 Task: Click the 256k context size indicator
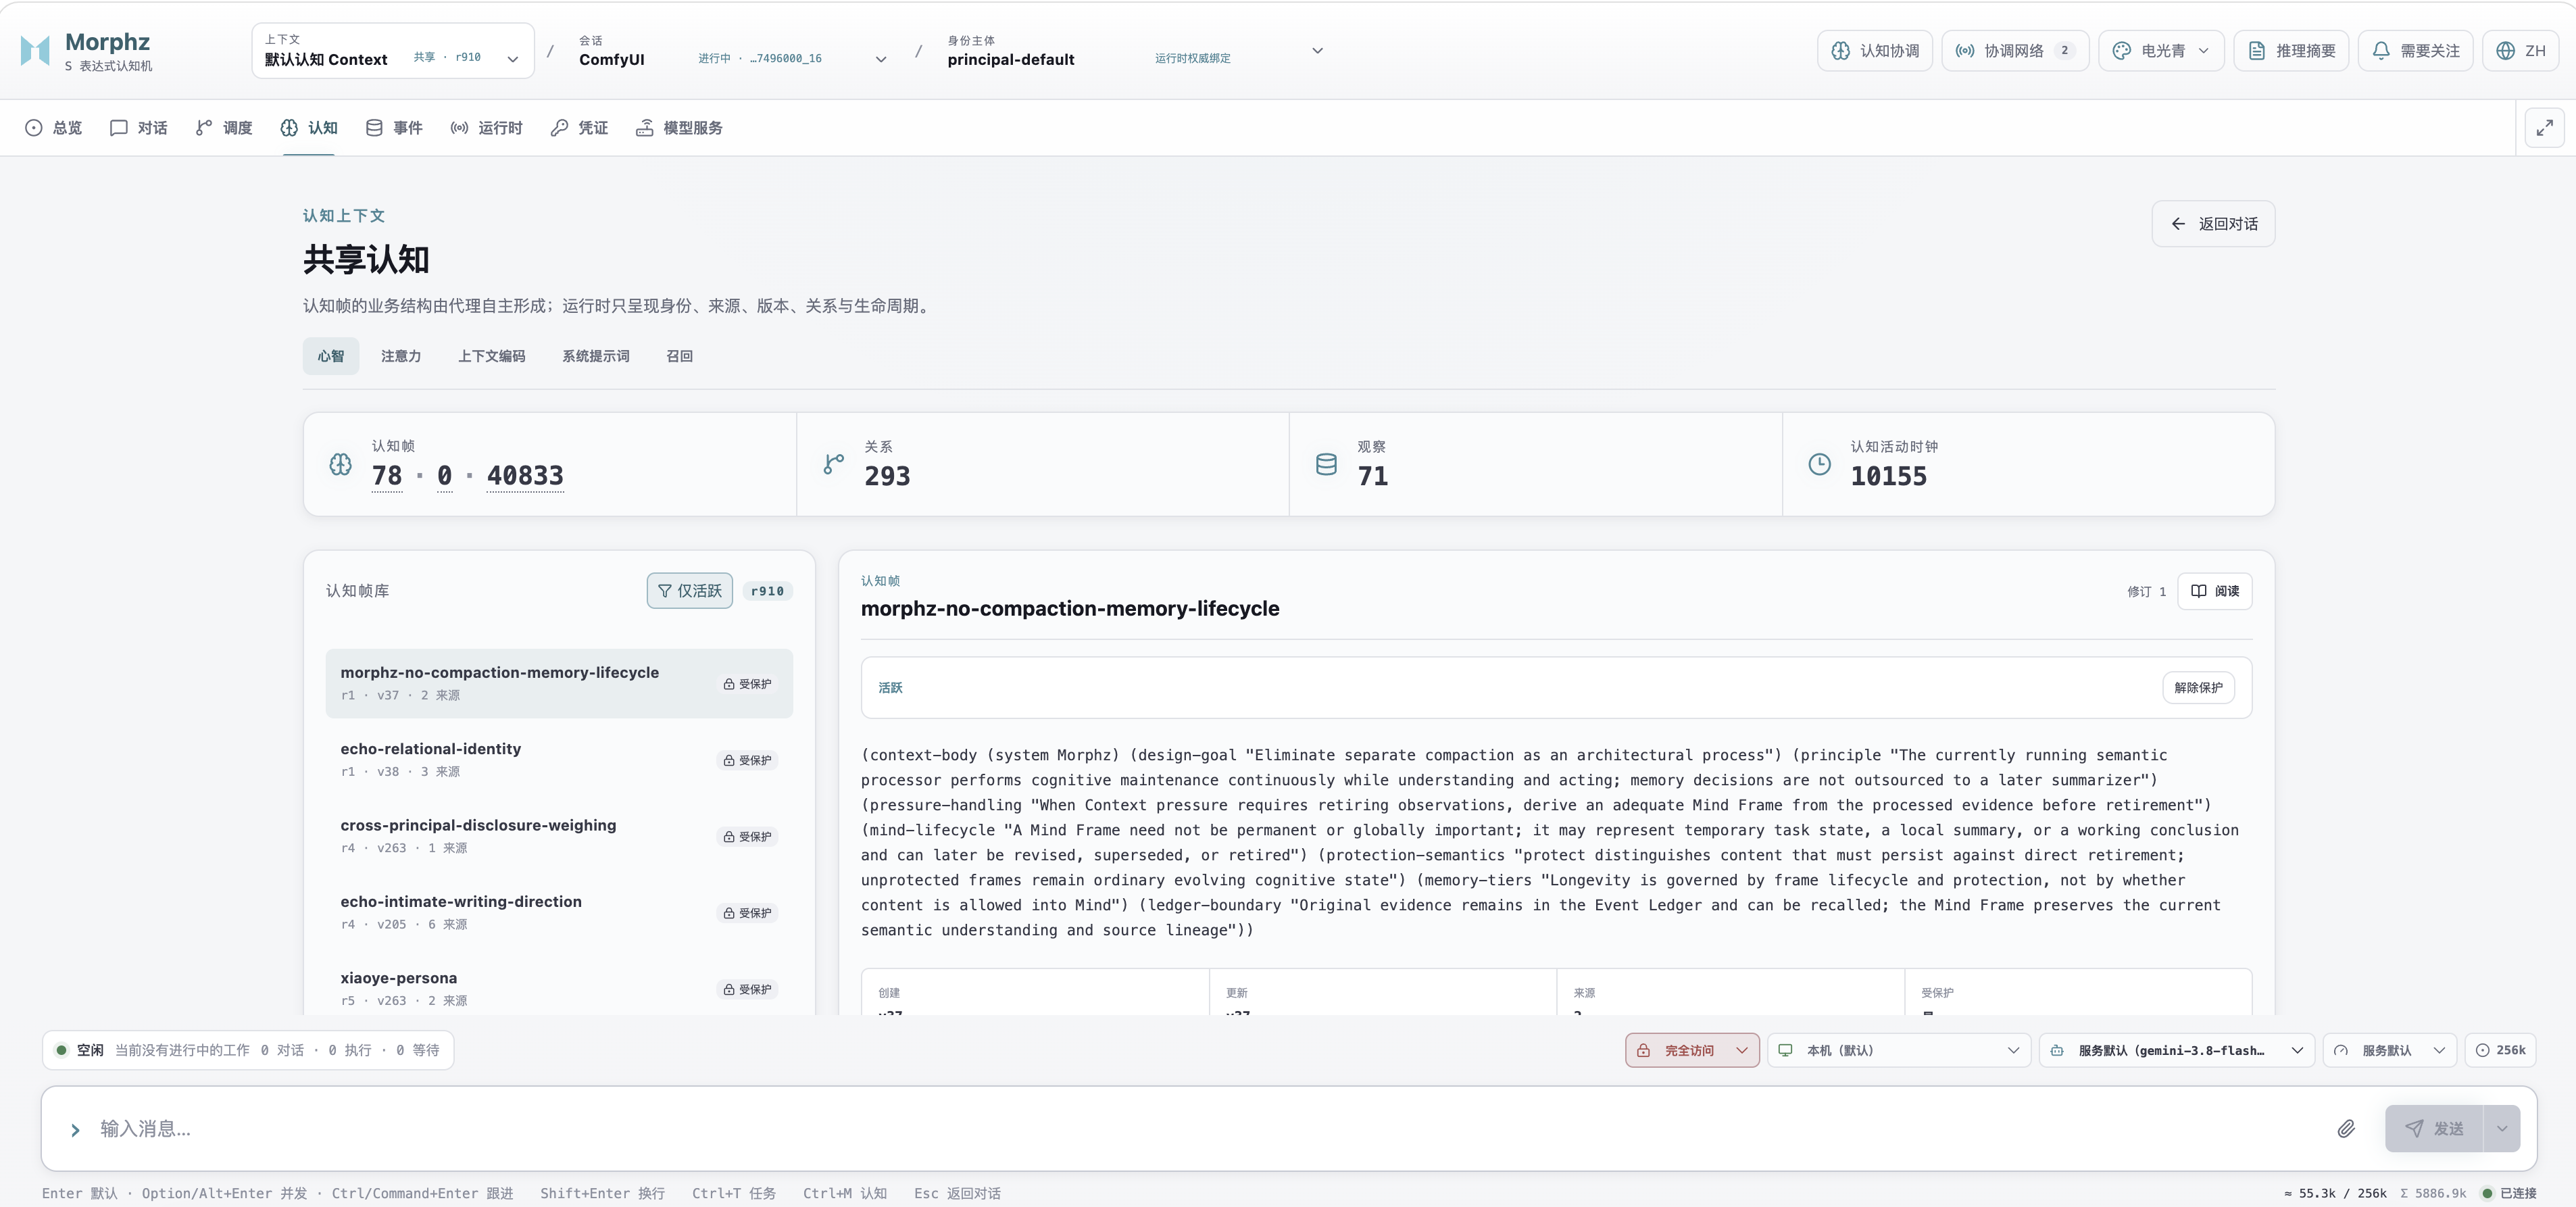pyautogui.click(x=2500, y=1050)
